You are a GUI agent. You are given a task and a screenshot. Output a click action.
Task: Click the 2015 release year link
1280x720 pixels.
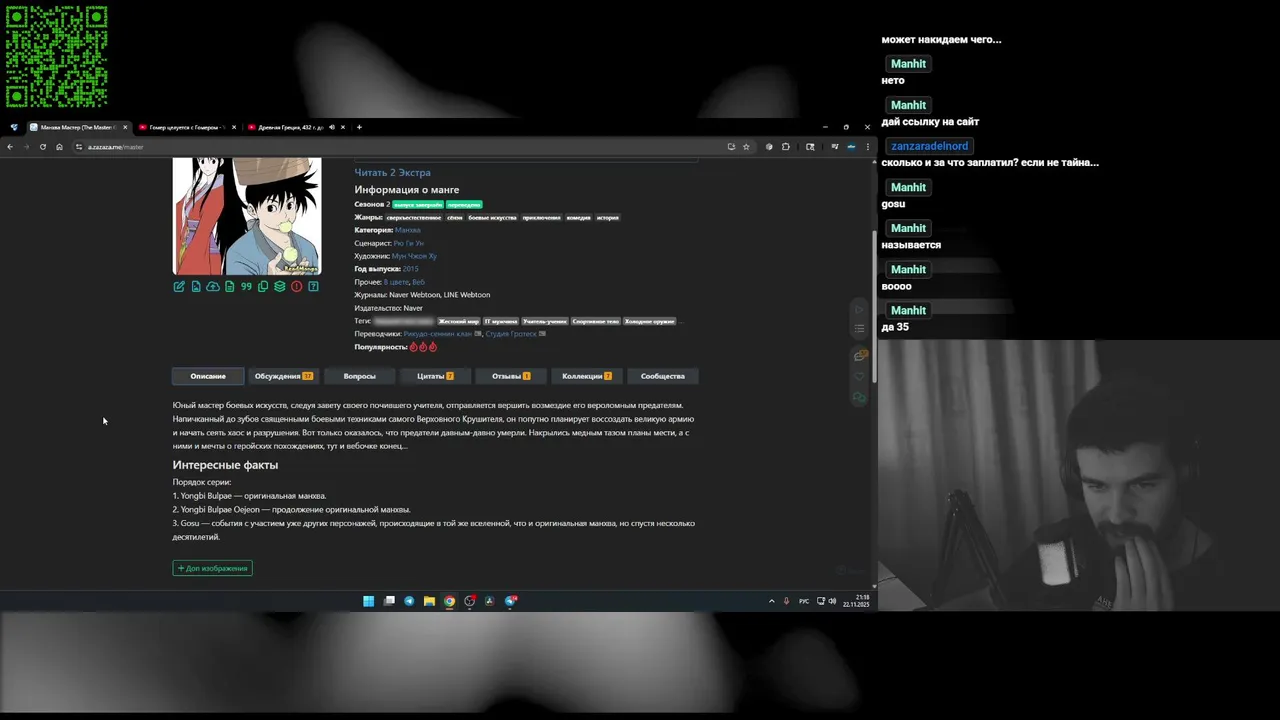411,269
